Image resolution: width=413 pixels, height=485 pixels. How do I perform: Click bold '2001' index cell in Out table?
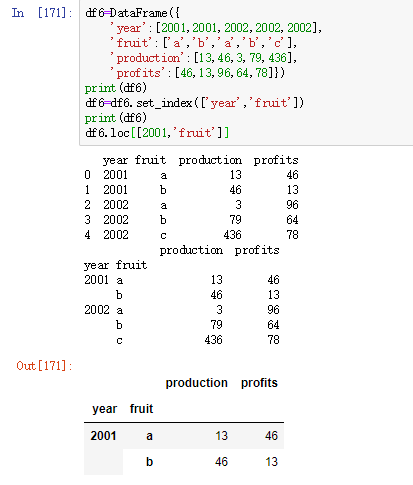[x=103, y=436]
